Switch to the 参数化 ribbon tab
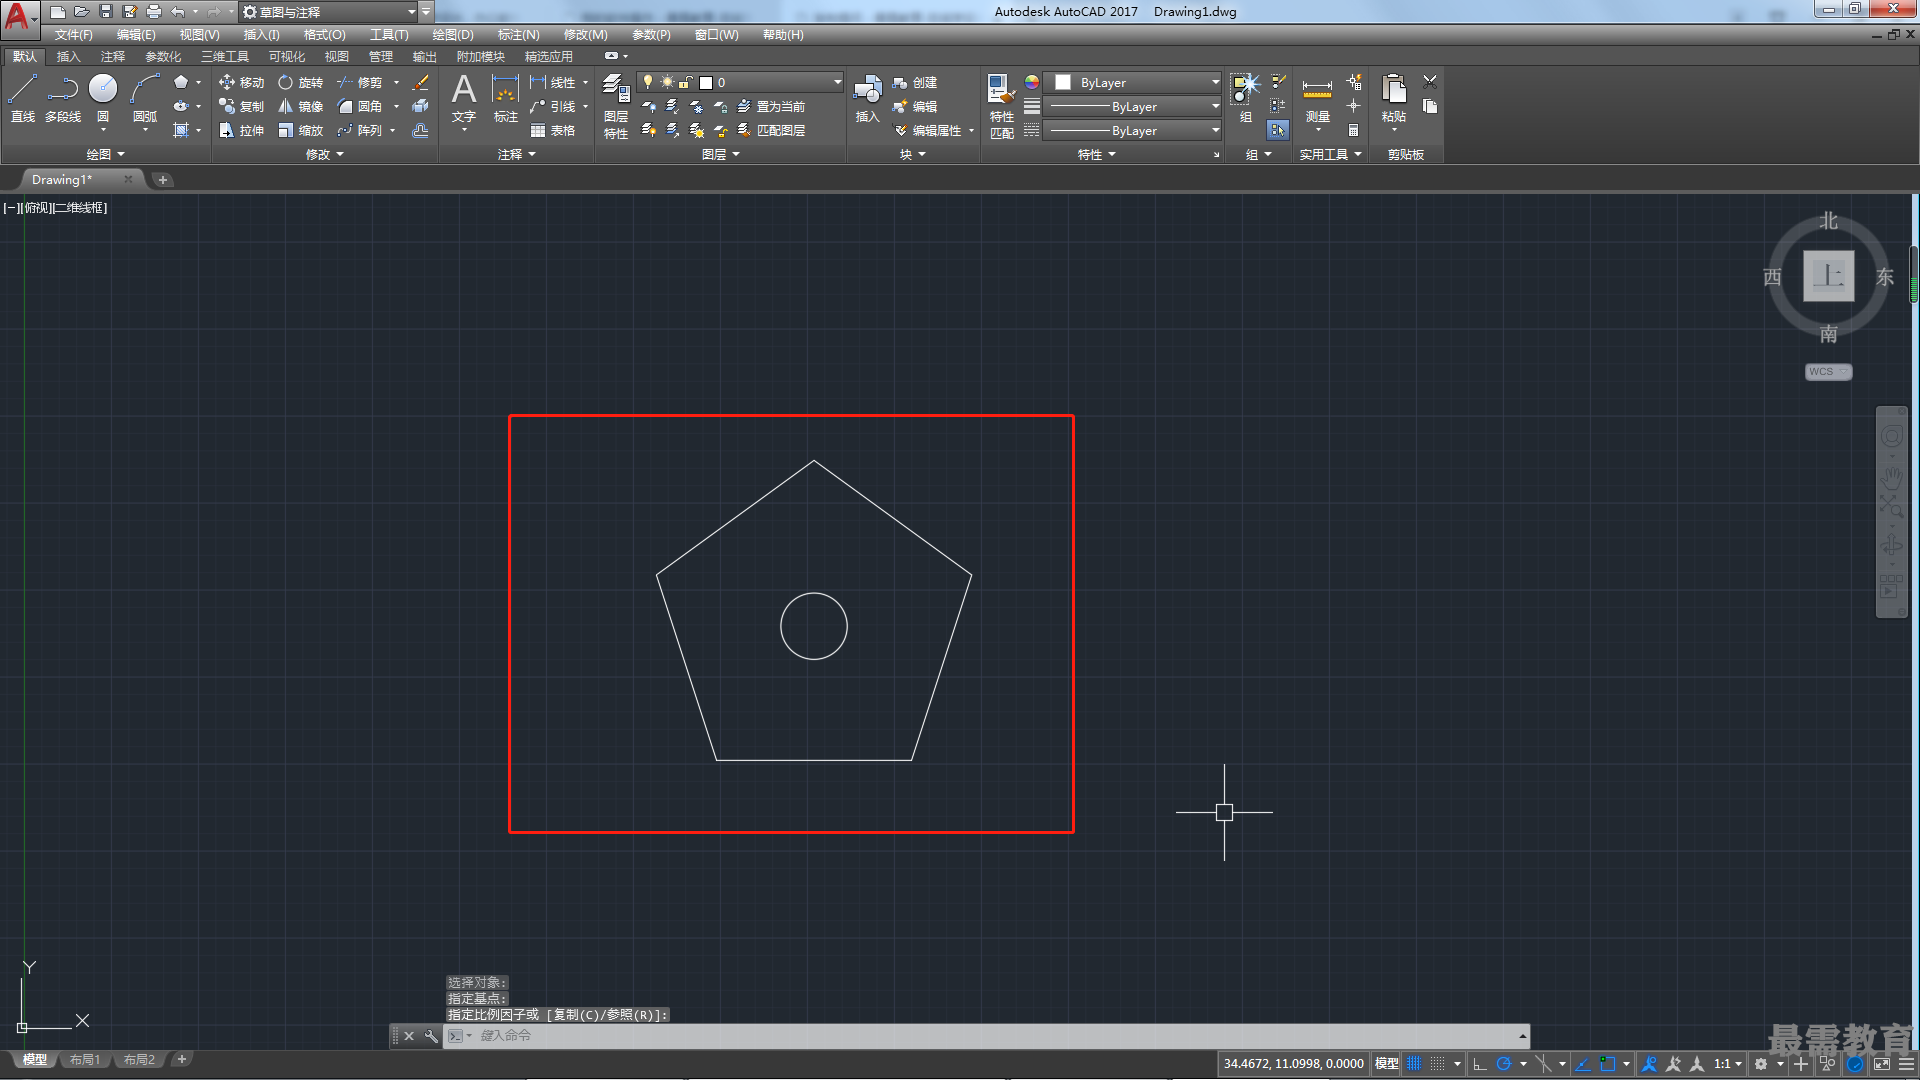 (x=163, y=57)
